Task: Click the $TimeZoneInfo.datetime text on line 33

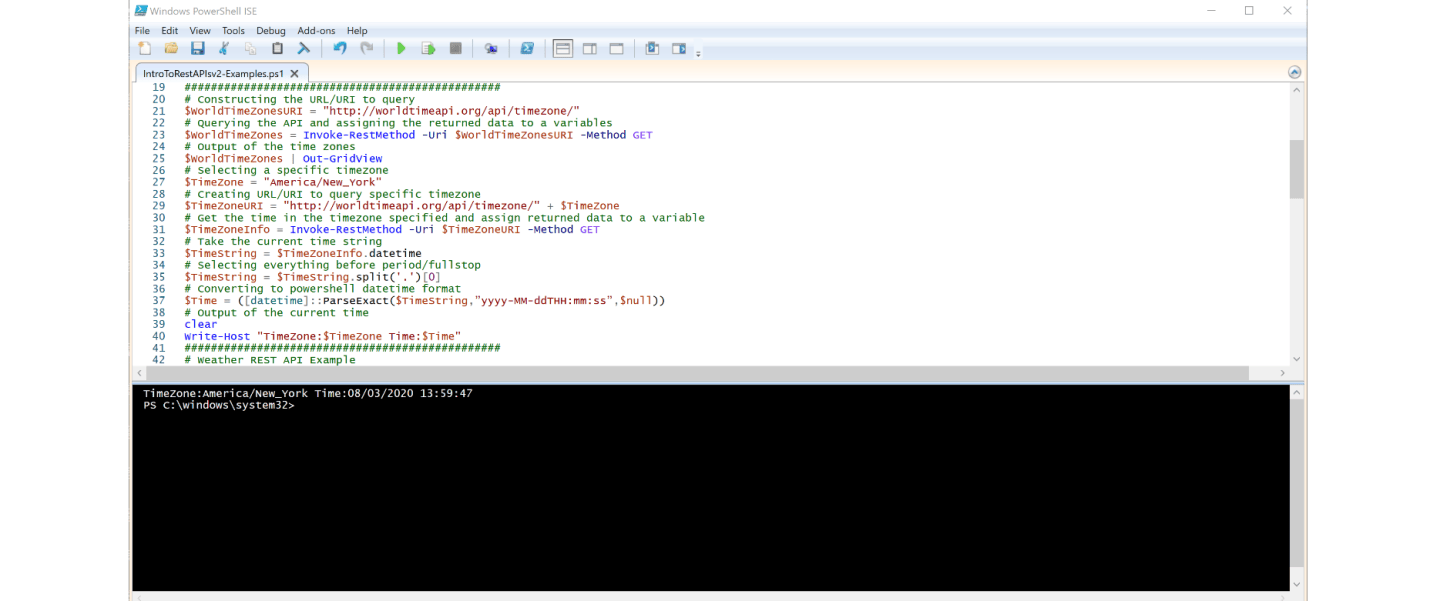Action: pyautogui.click(x=349, y=253)
